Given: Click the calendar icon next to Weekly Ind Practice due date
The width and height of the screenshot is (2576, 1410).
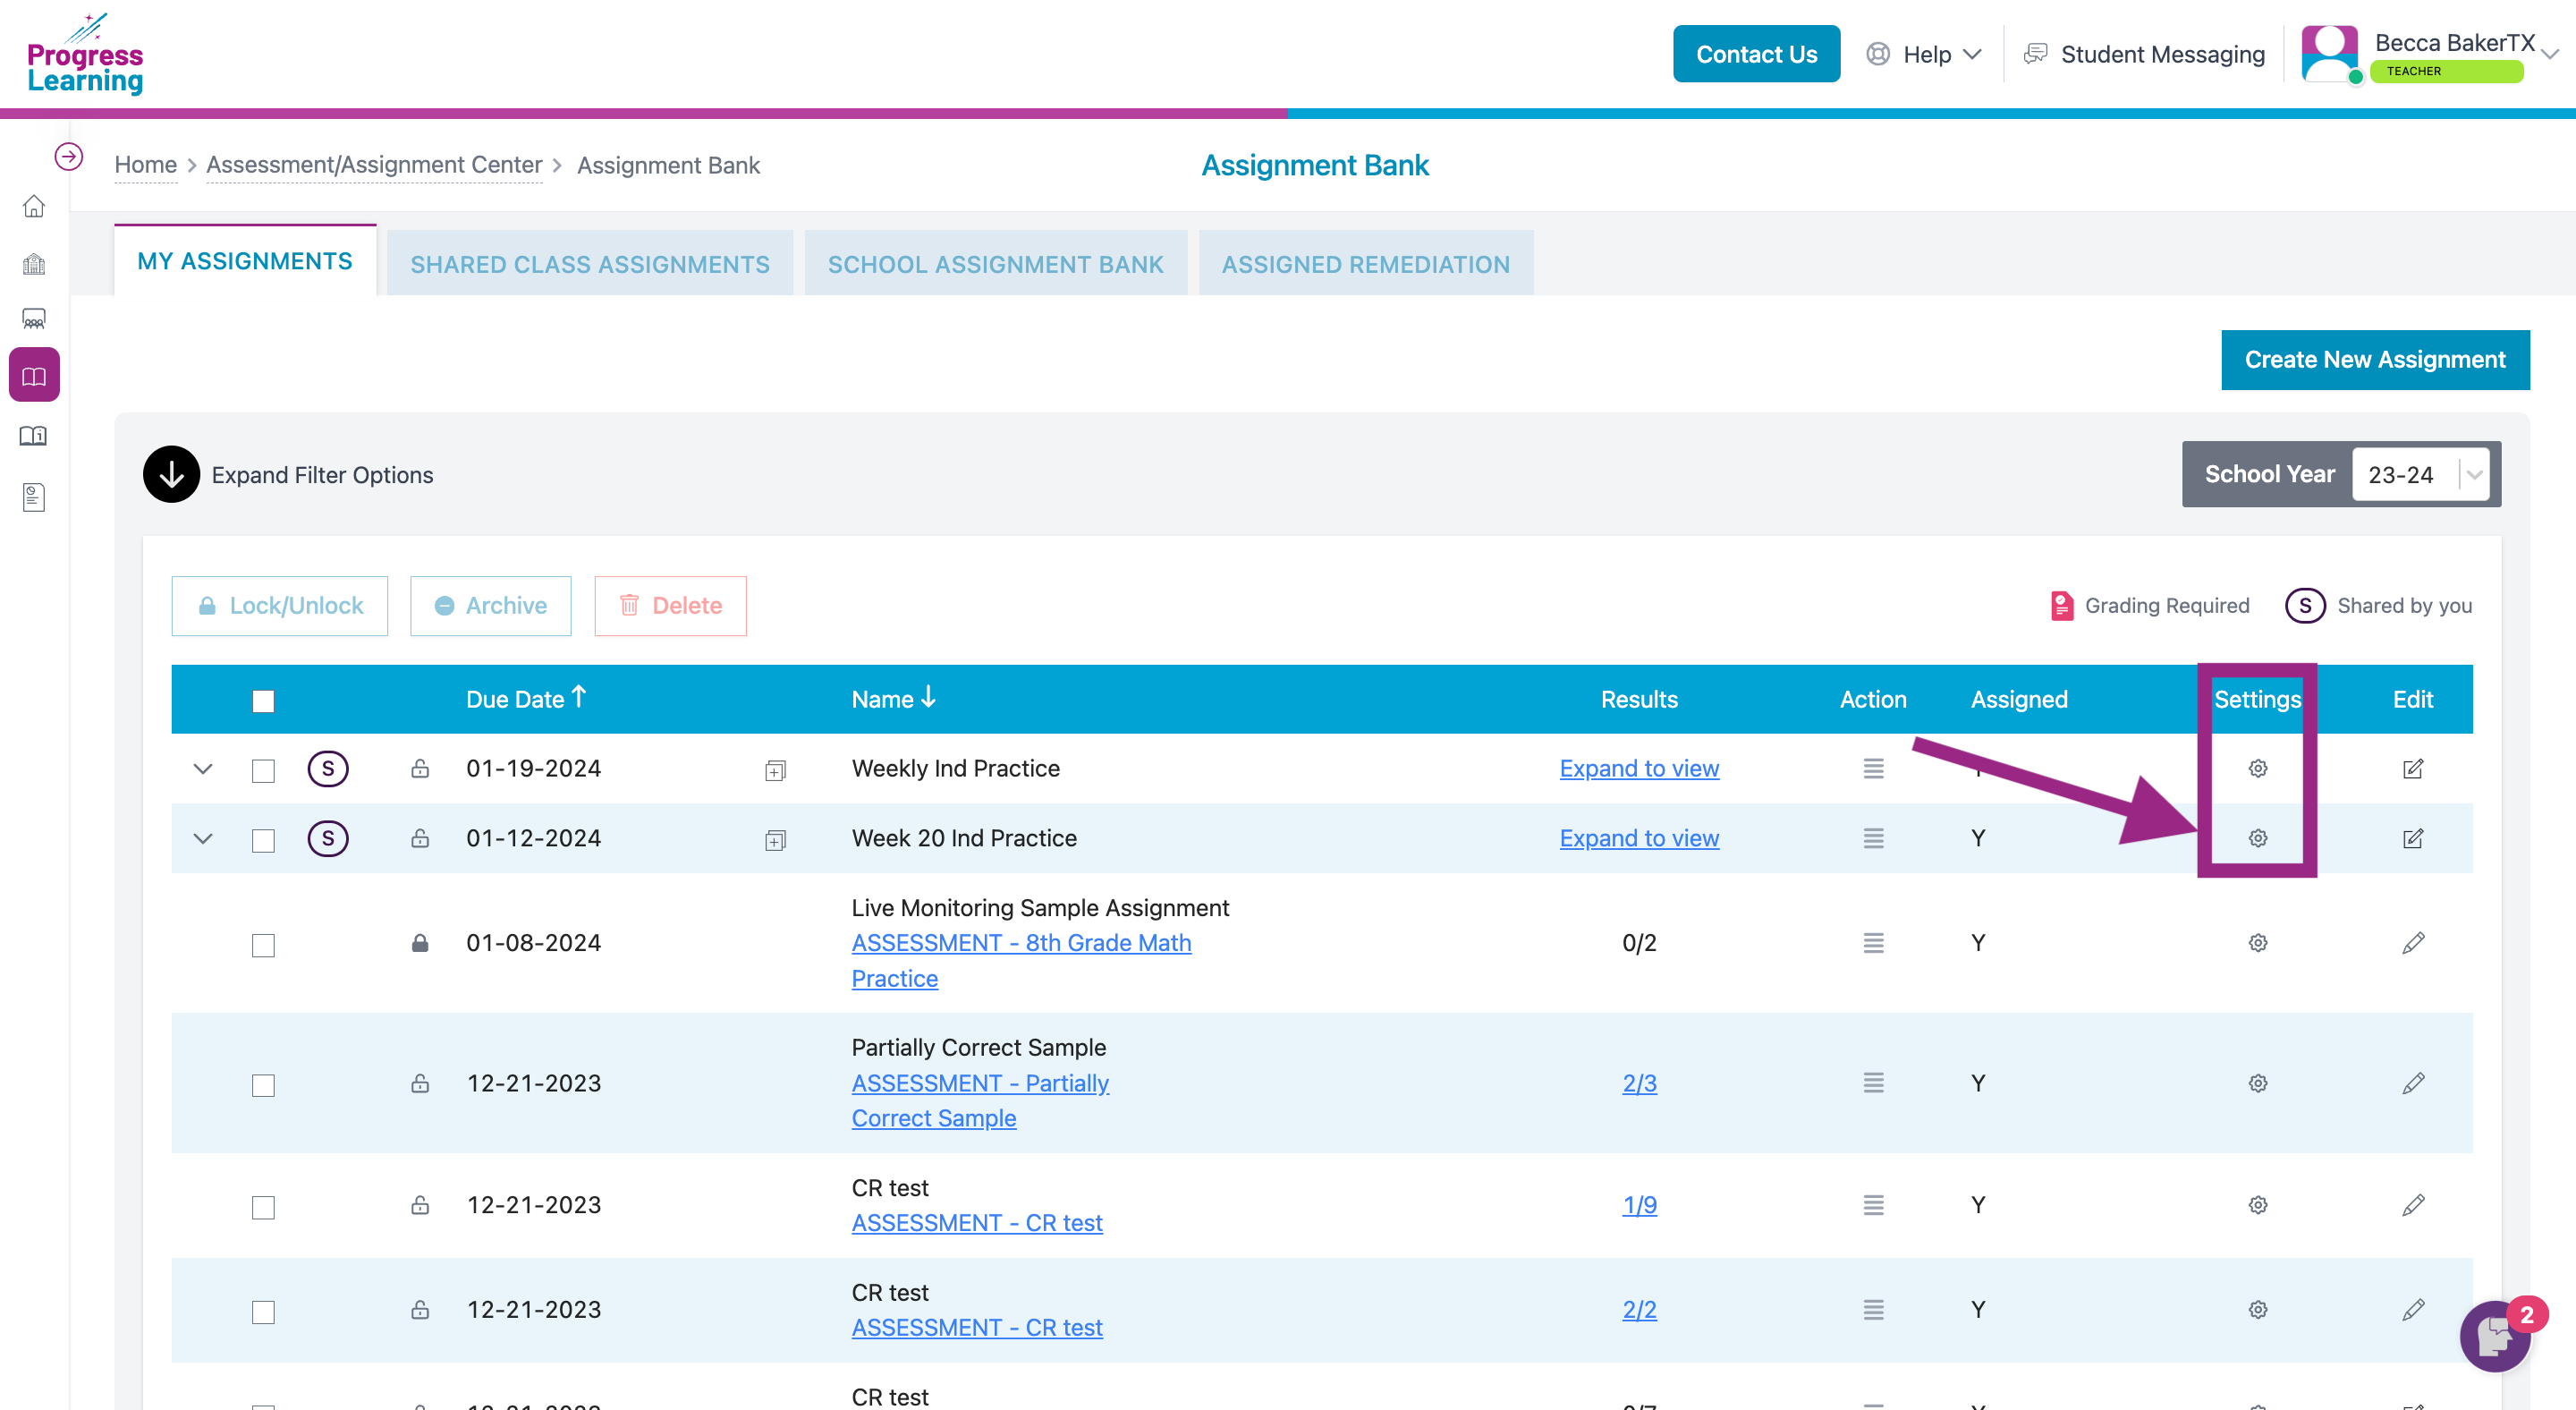Looking at the screenshot, I should coord(775,769).
